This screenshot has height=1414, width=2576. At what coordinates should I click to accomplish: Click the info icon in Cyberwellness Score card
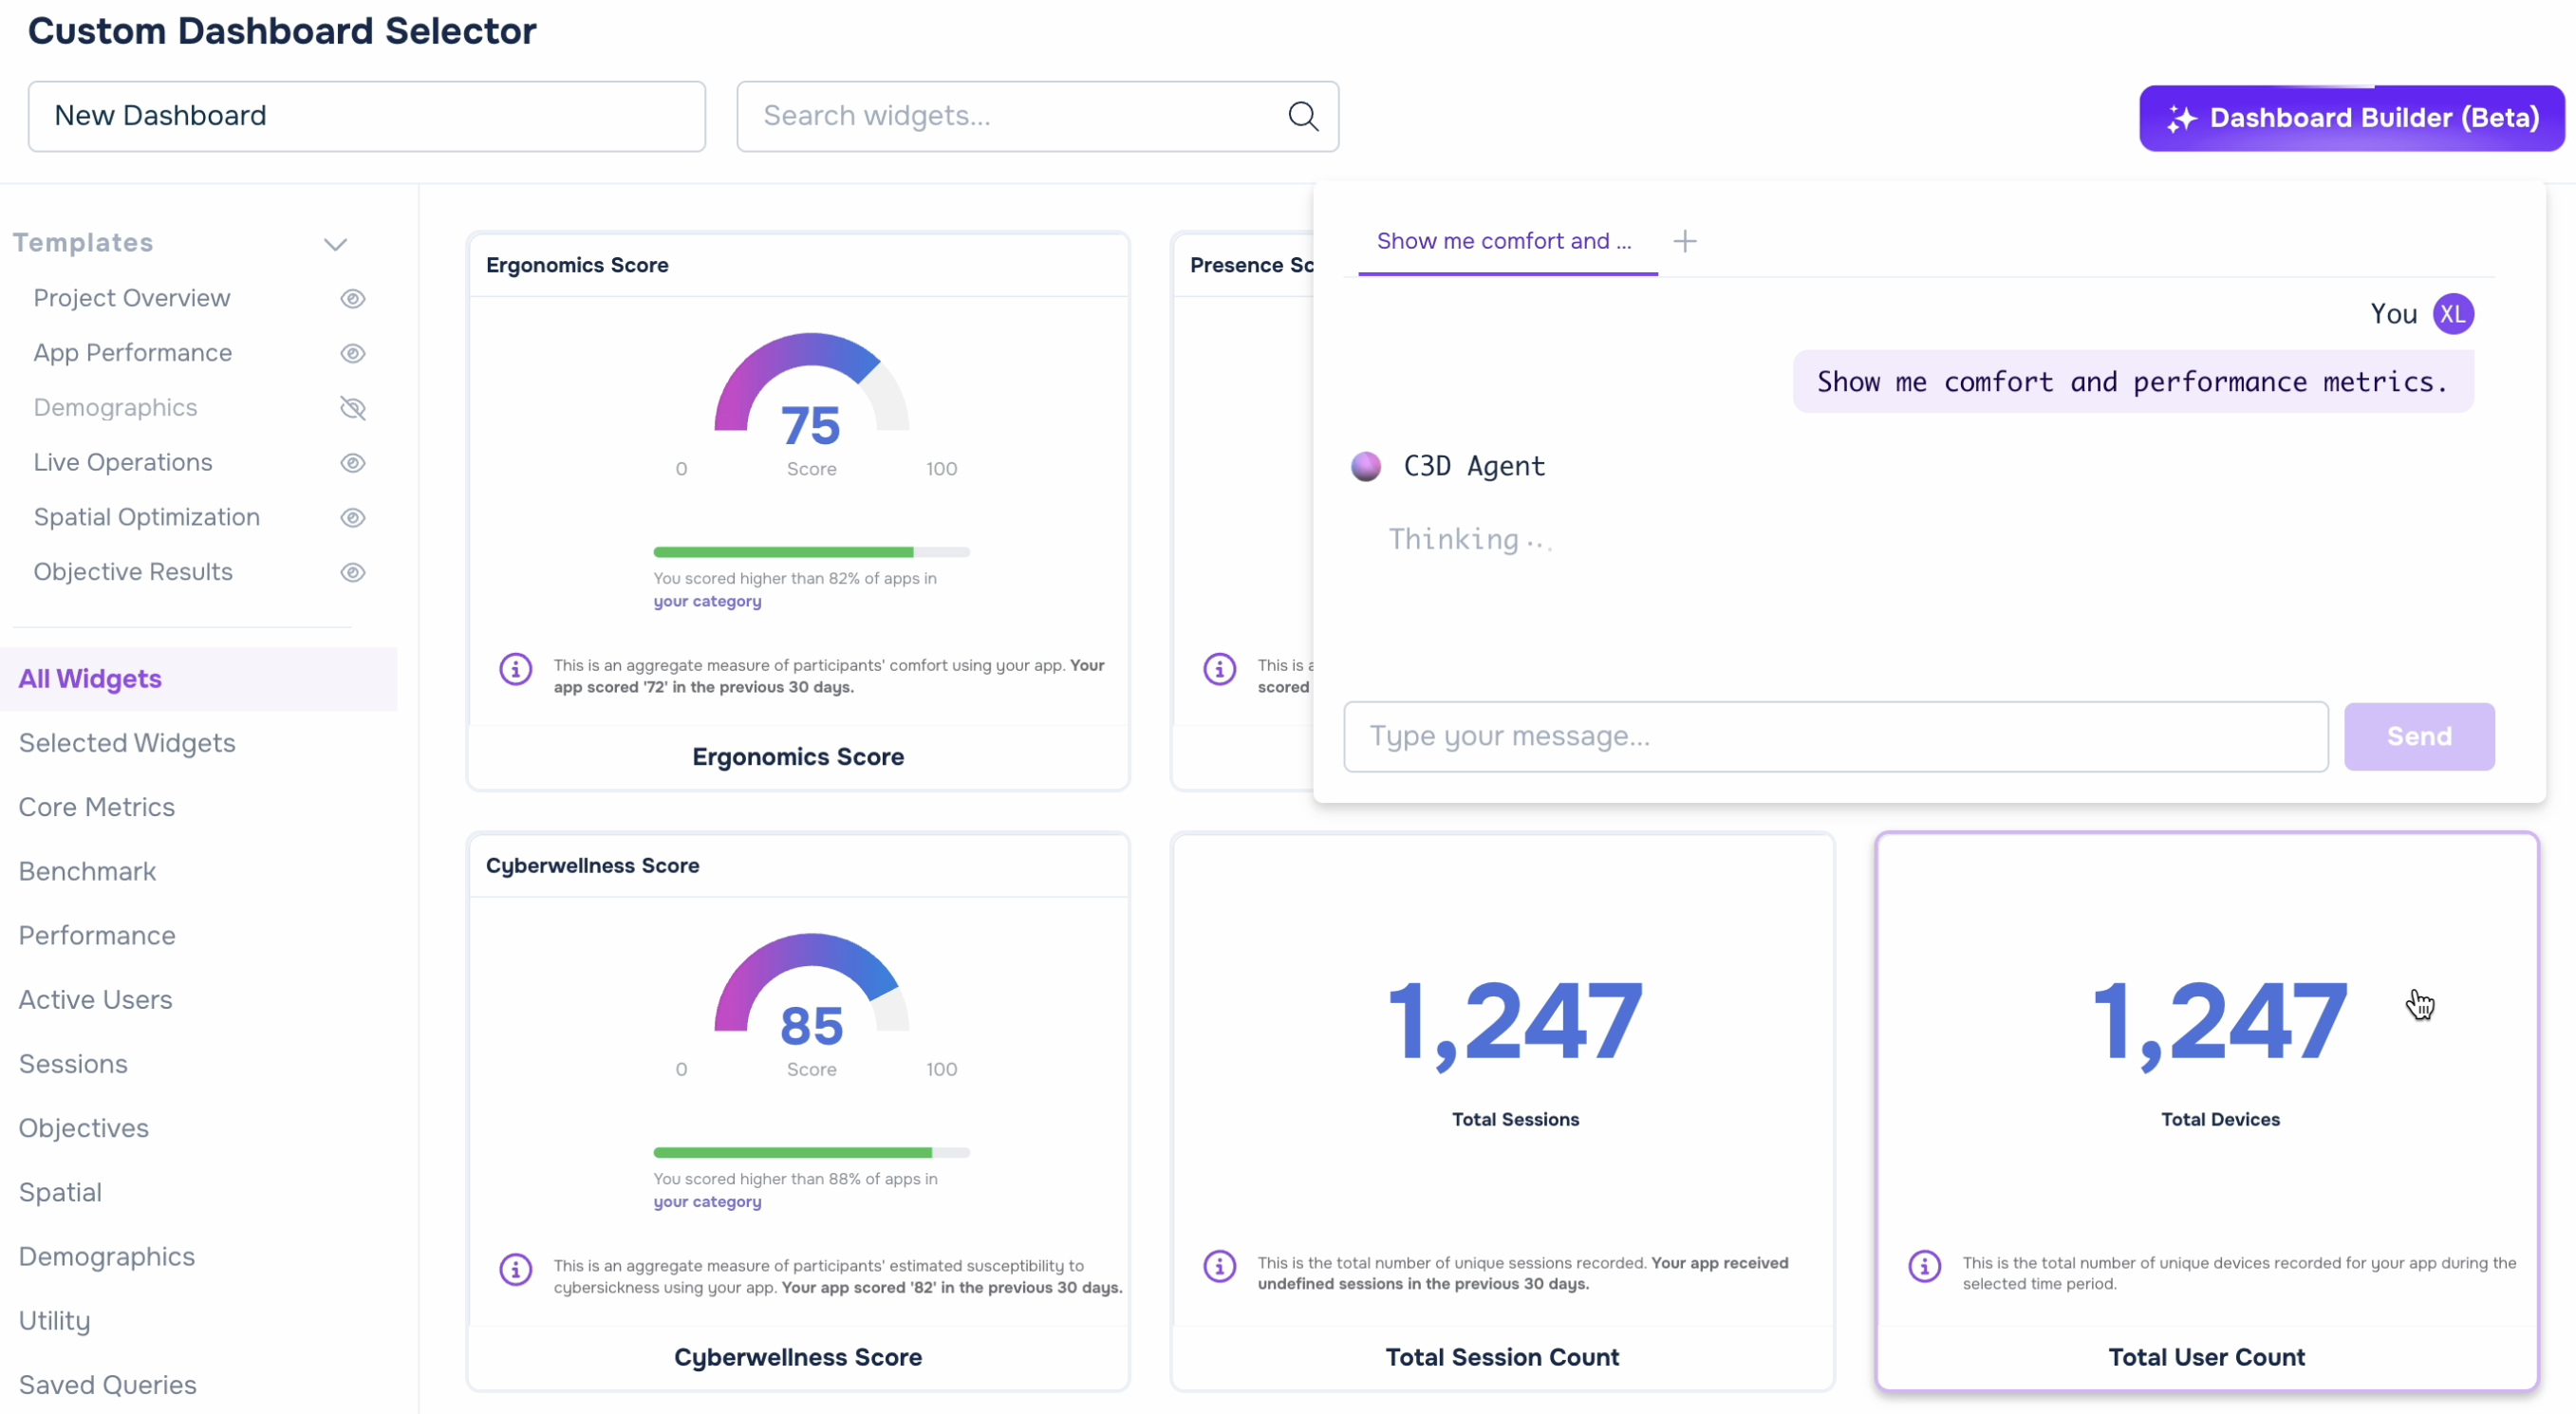coord(516,1269)
